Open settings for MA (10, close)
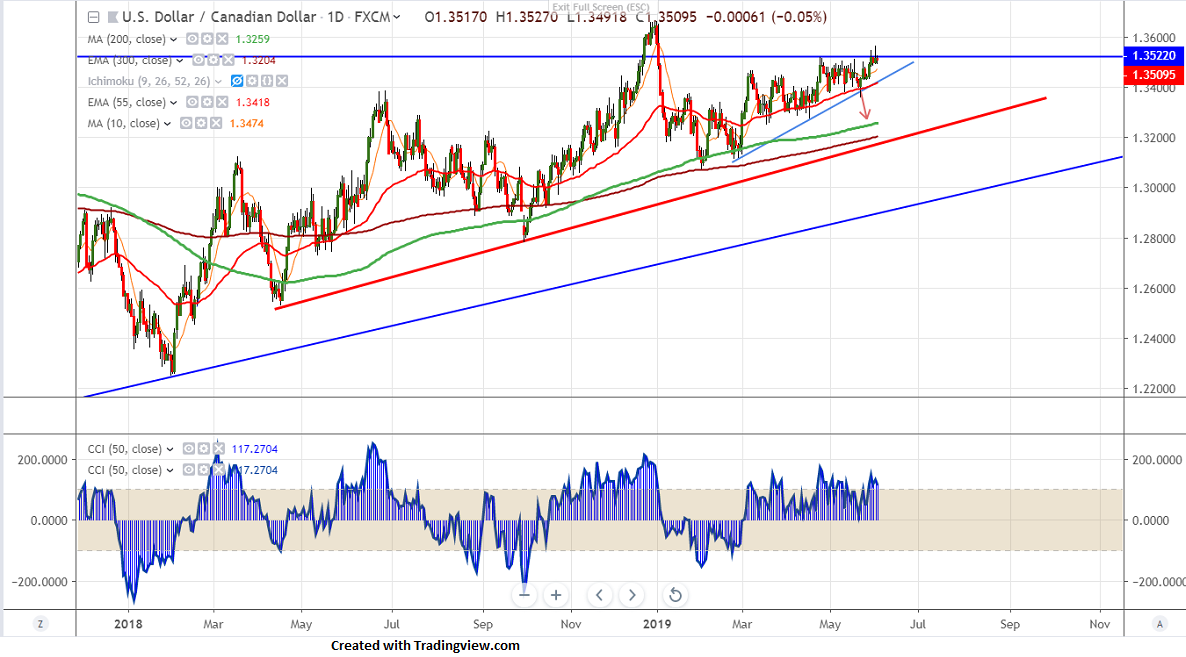 pos(201,123)
